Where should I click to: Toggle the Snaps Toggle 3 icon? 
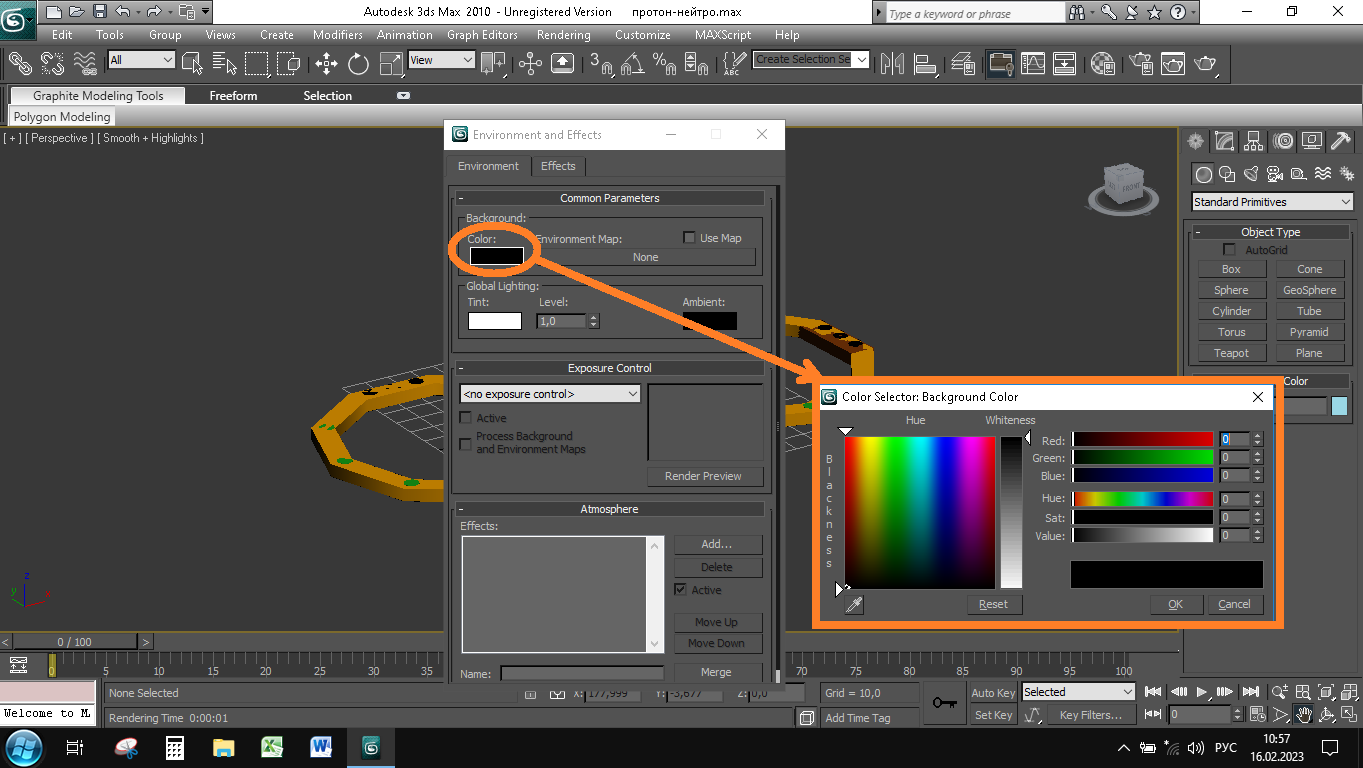(601, 63)
